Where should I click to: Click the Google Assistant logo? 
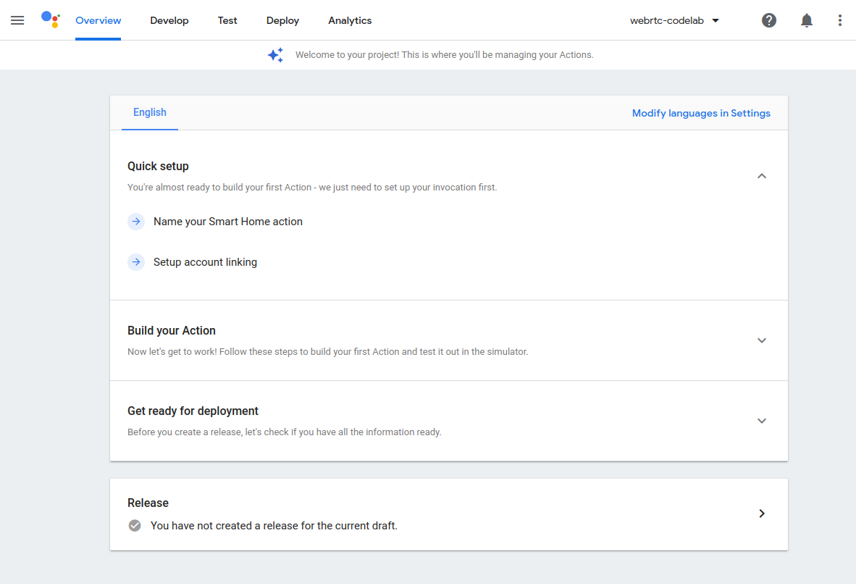click(50, 20)
